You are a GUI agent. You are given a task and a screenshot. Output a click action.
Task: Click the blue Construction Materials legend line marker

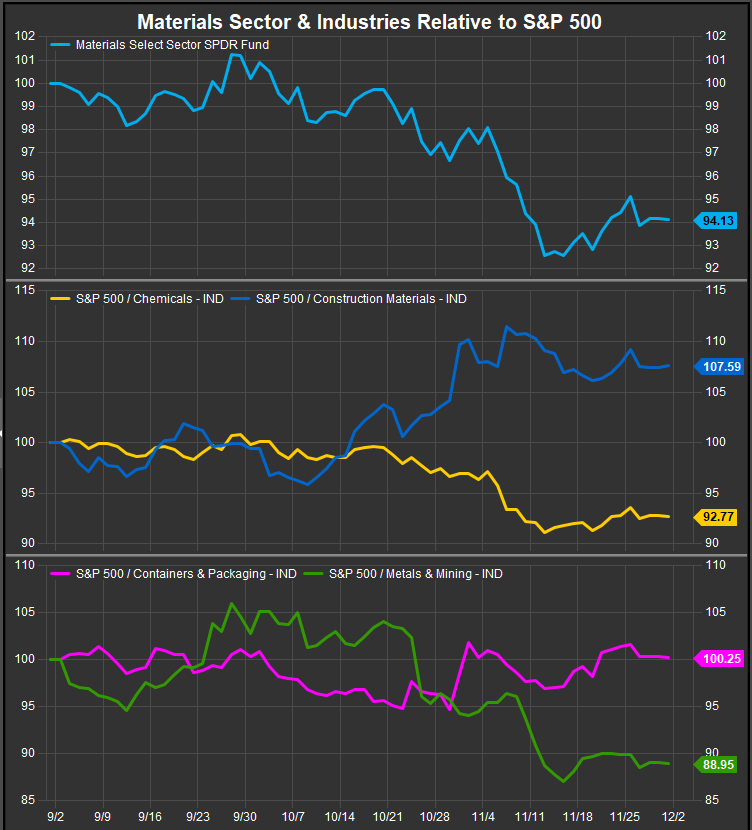[241, 299]
